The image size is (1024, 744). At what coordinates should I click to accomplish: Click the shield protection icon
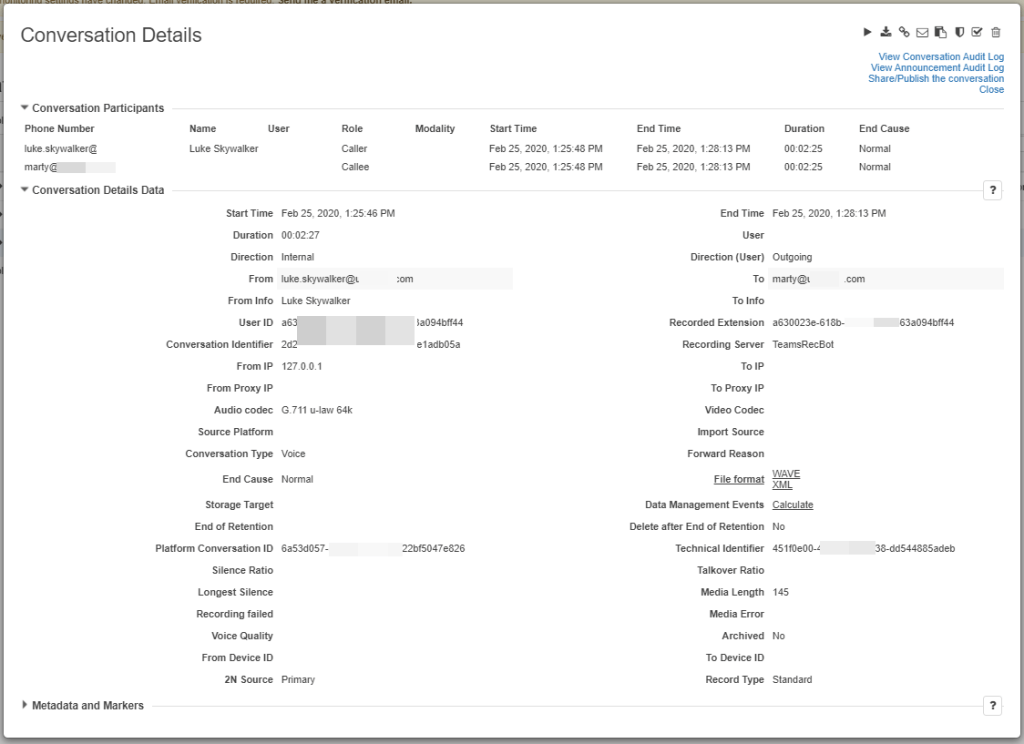(x=959, y=32)
